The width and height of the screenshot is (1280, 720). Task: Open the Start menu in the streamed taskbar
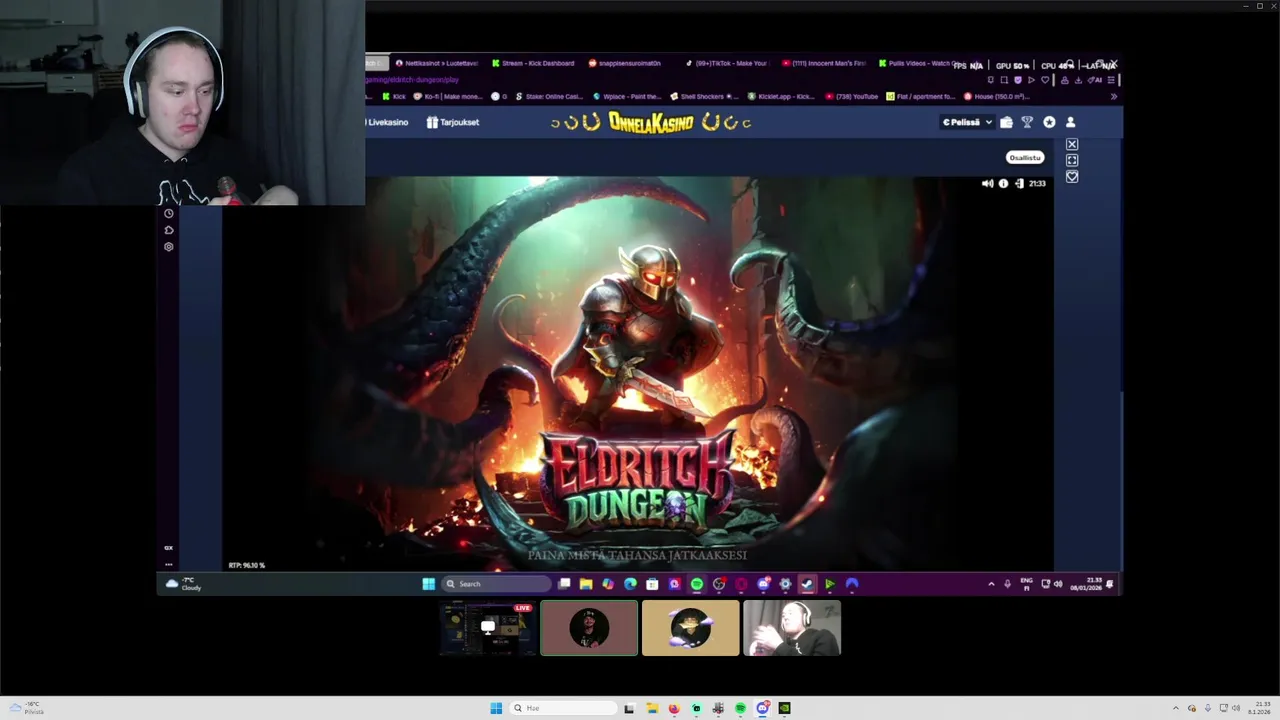click(x=429, y=584)
